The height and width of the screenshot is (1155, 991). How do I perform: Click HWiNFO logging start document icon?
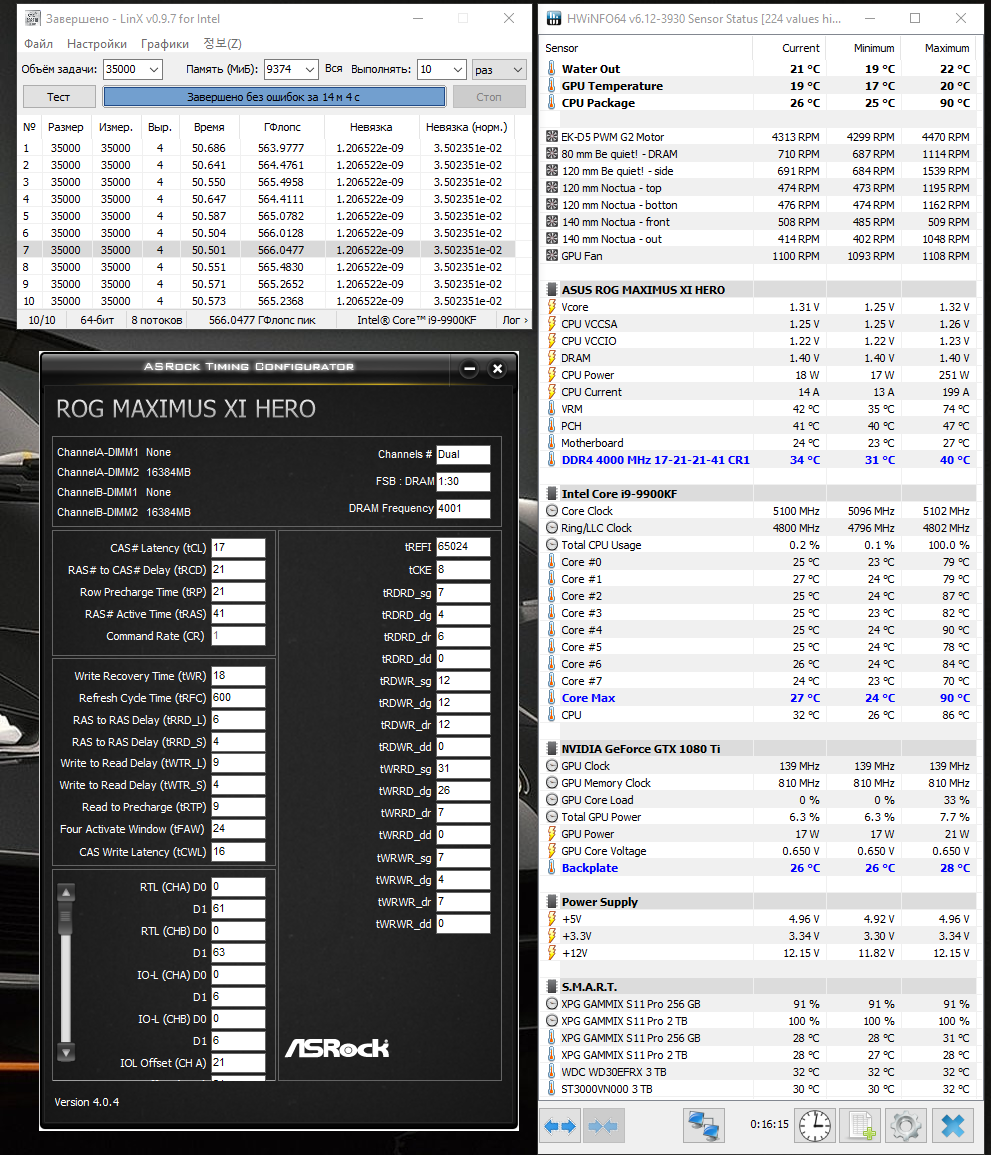click(861, 1126)
